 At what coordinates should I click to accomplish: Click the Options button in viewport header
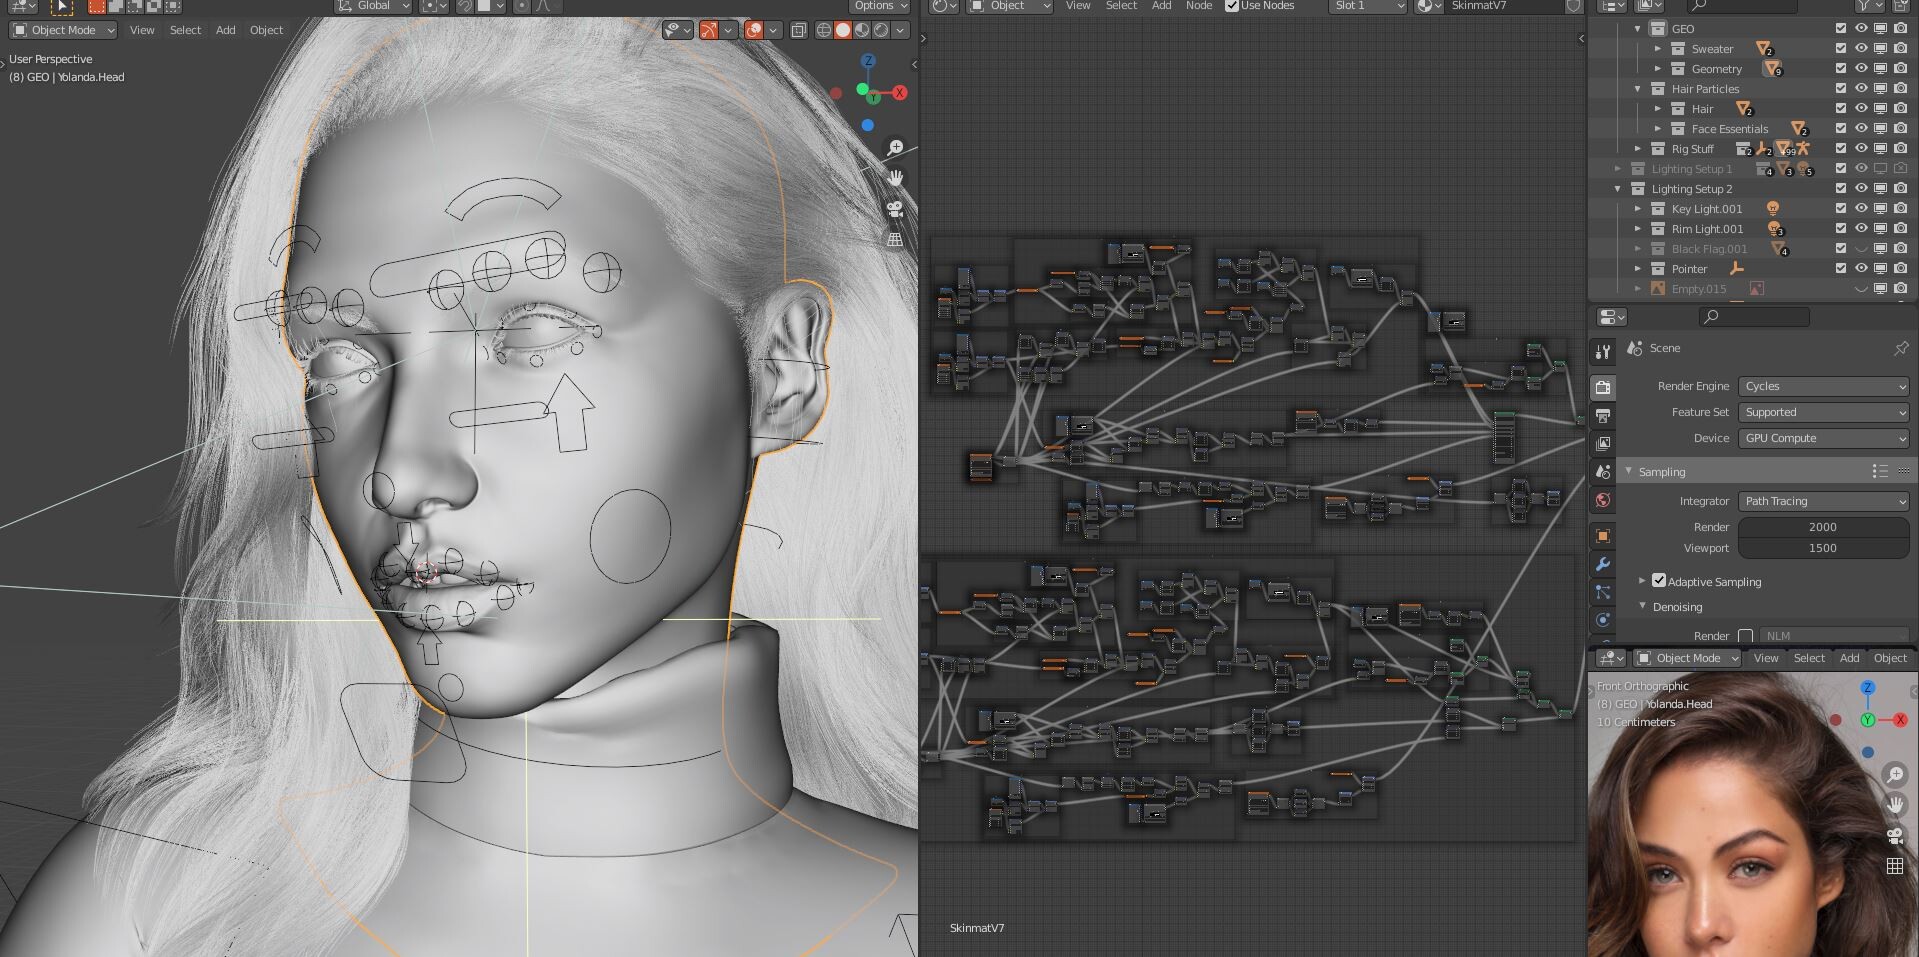(x=880, y=6)
